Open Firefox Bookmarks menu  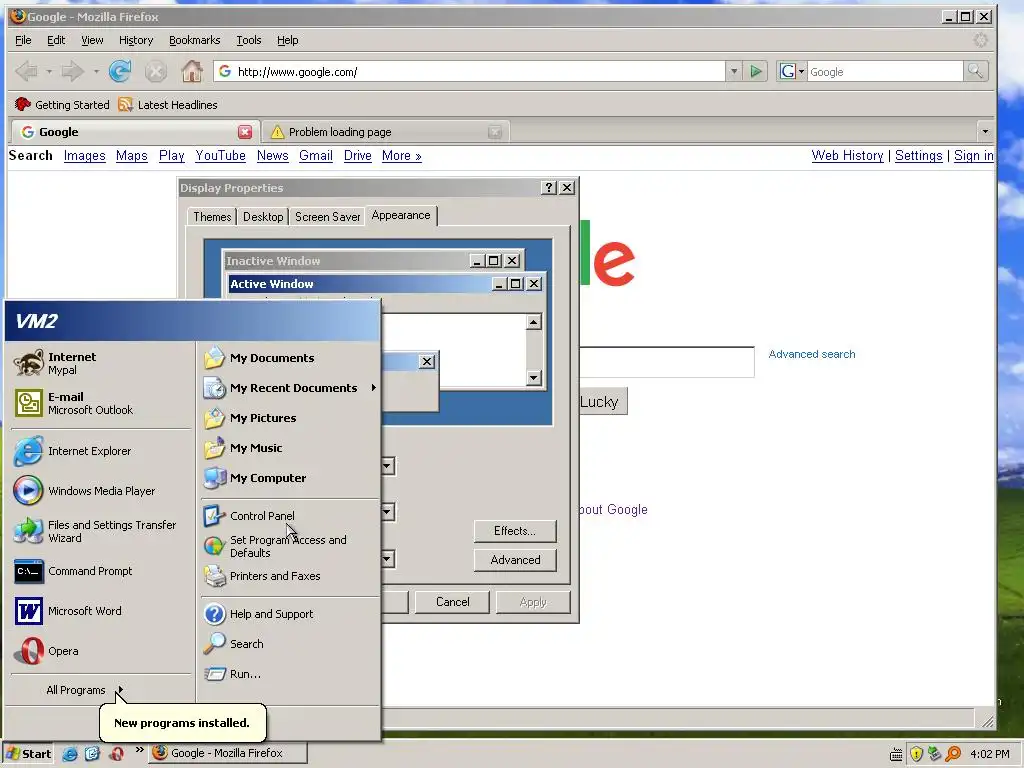(194, 40)
